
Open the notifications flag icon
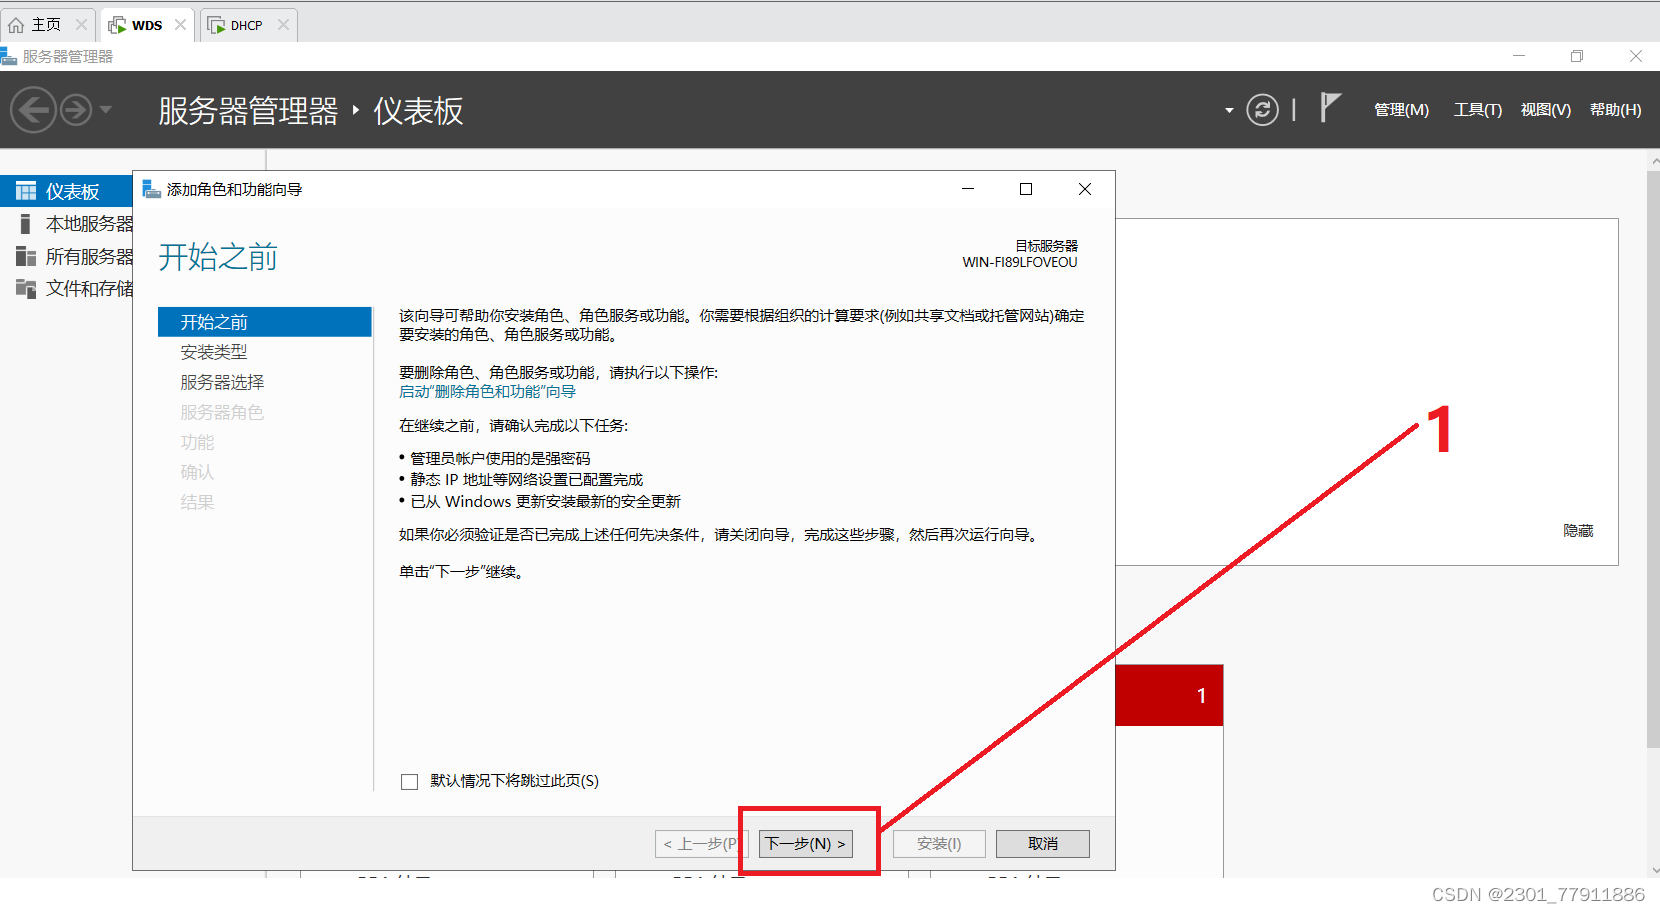tap(1329, 107)
